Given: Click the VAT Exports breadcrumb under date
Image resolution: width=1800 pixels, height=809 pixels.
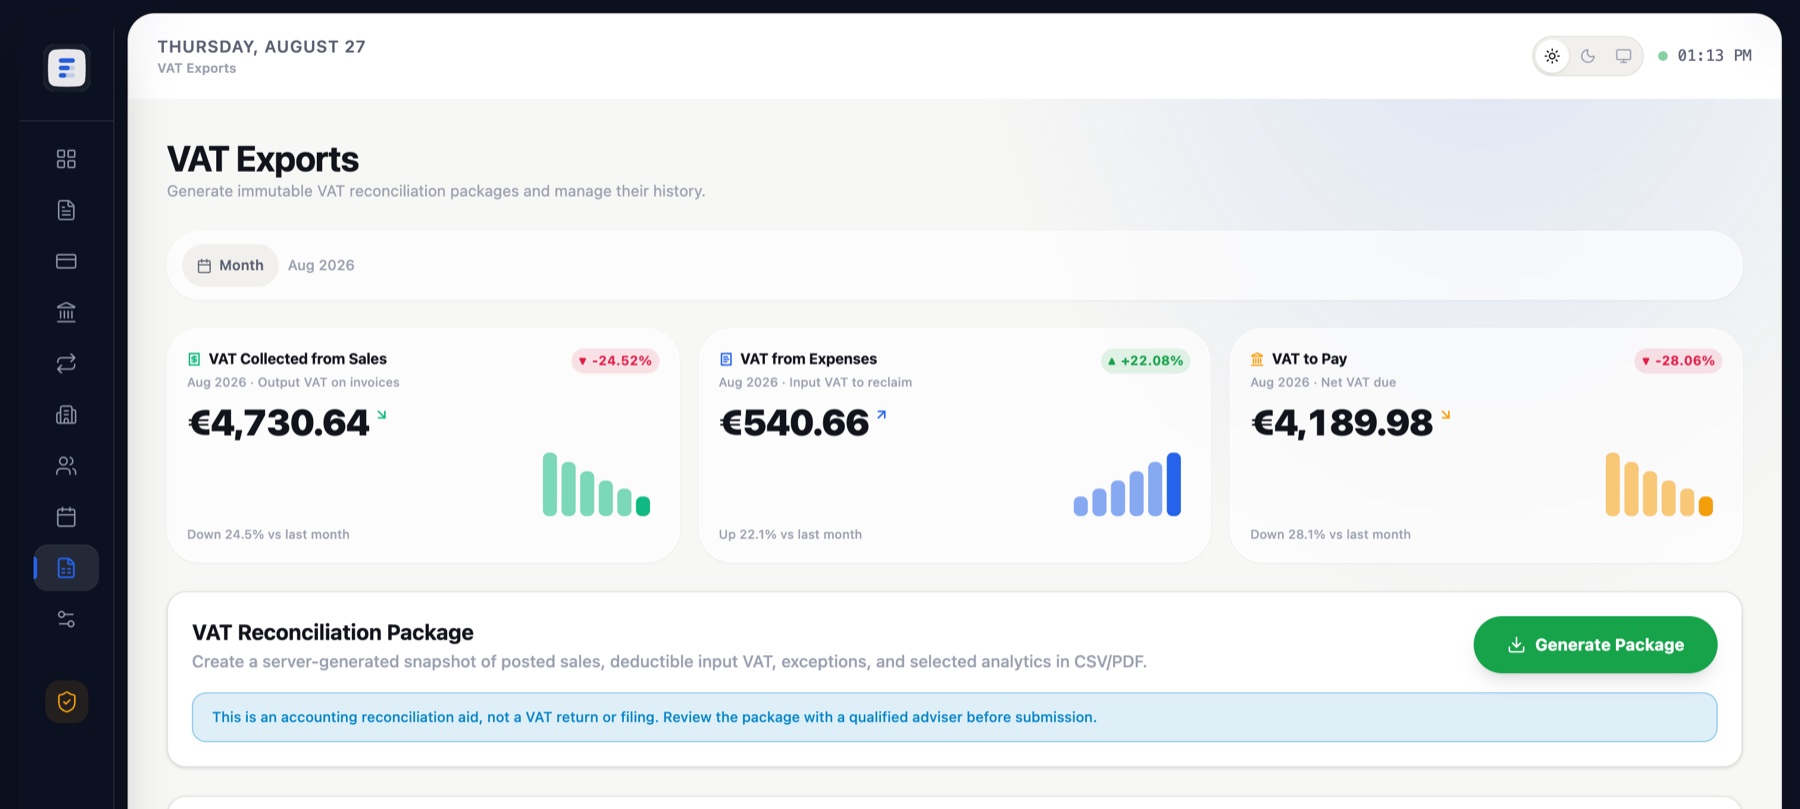Looking at the screenshot, I should pos(197,69).
